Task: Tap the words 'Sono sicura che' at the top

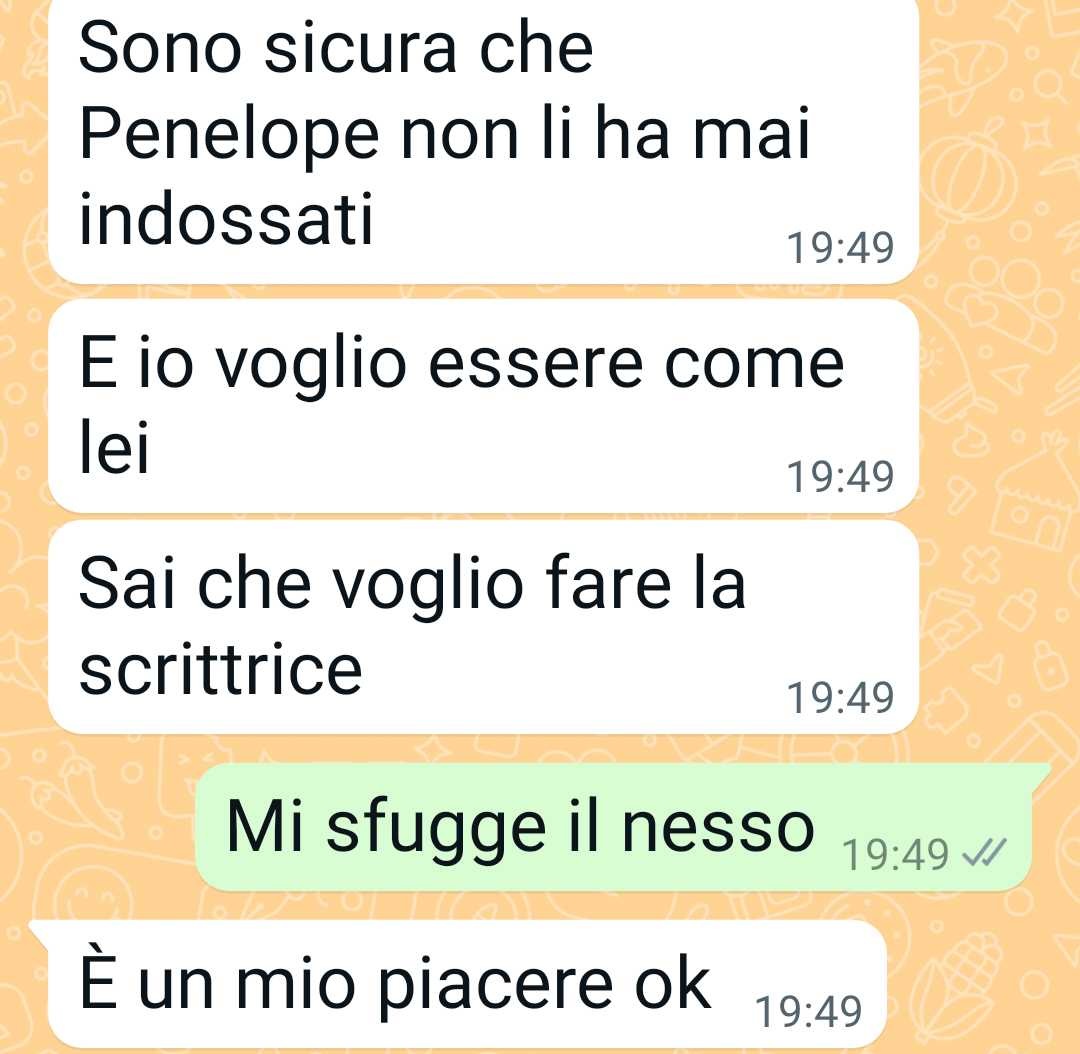Action: click(335, 48)
